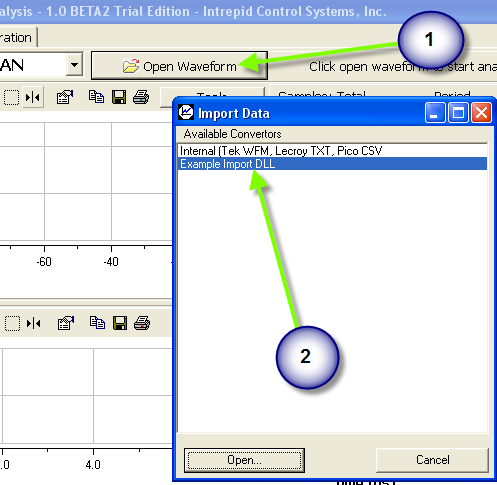The image size is (497, 485).
Task: Print the lower graph
Action: click(142, 323)
